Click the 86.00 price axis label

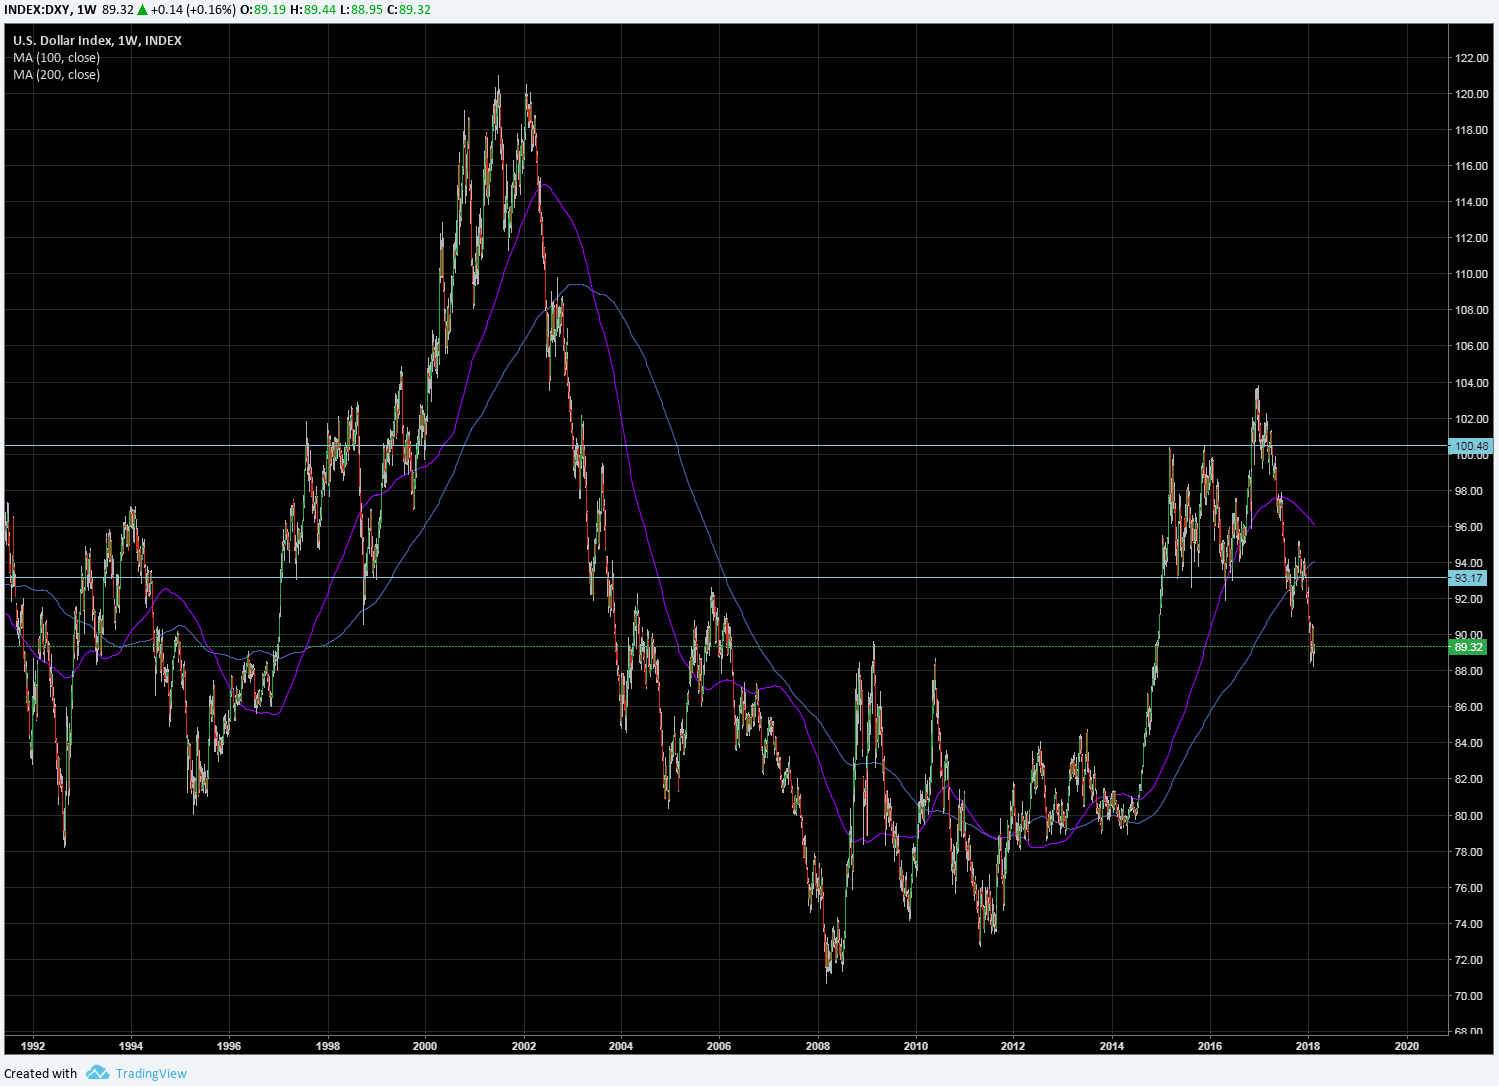(1469, 707)
